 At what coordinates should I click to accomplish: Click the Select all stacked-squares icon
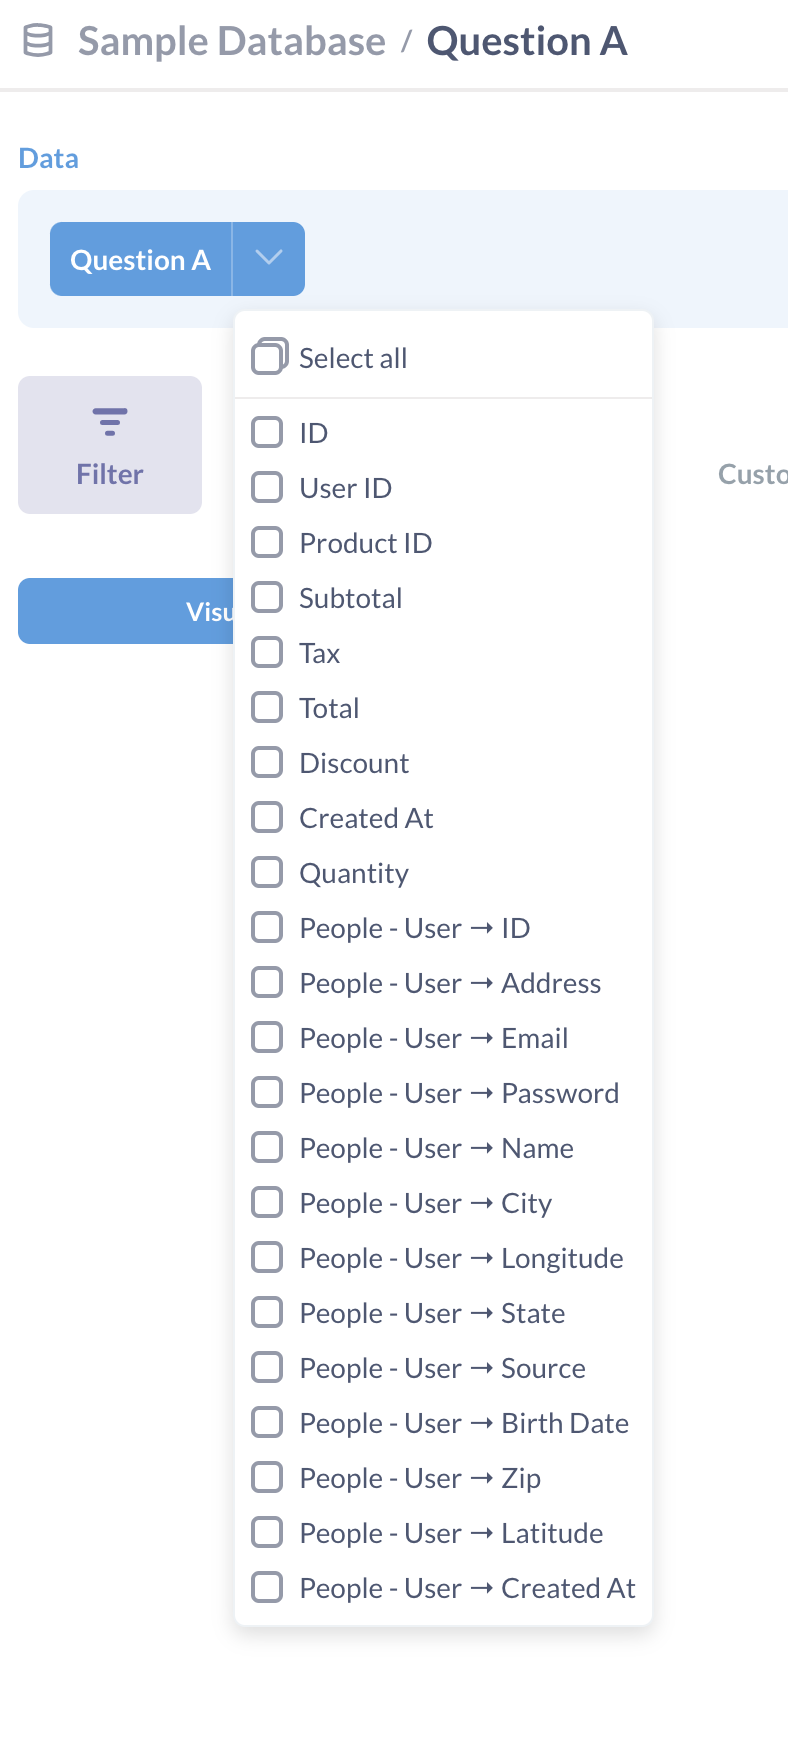click(x=267, y=356)
